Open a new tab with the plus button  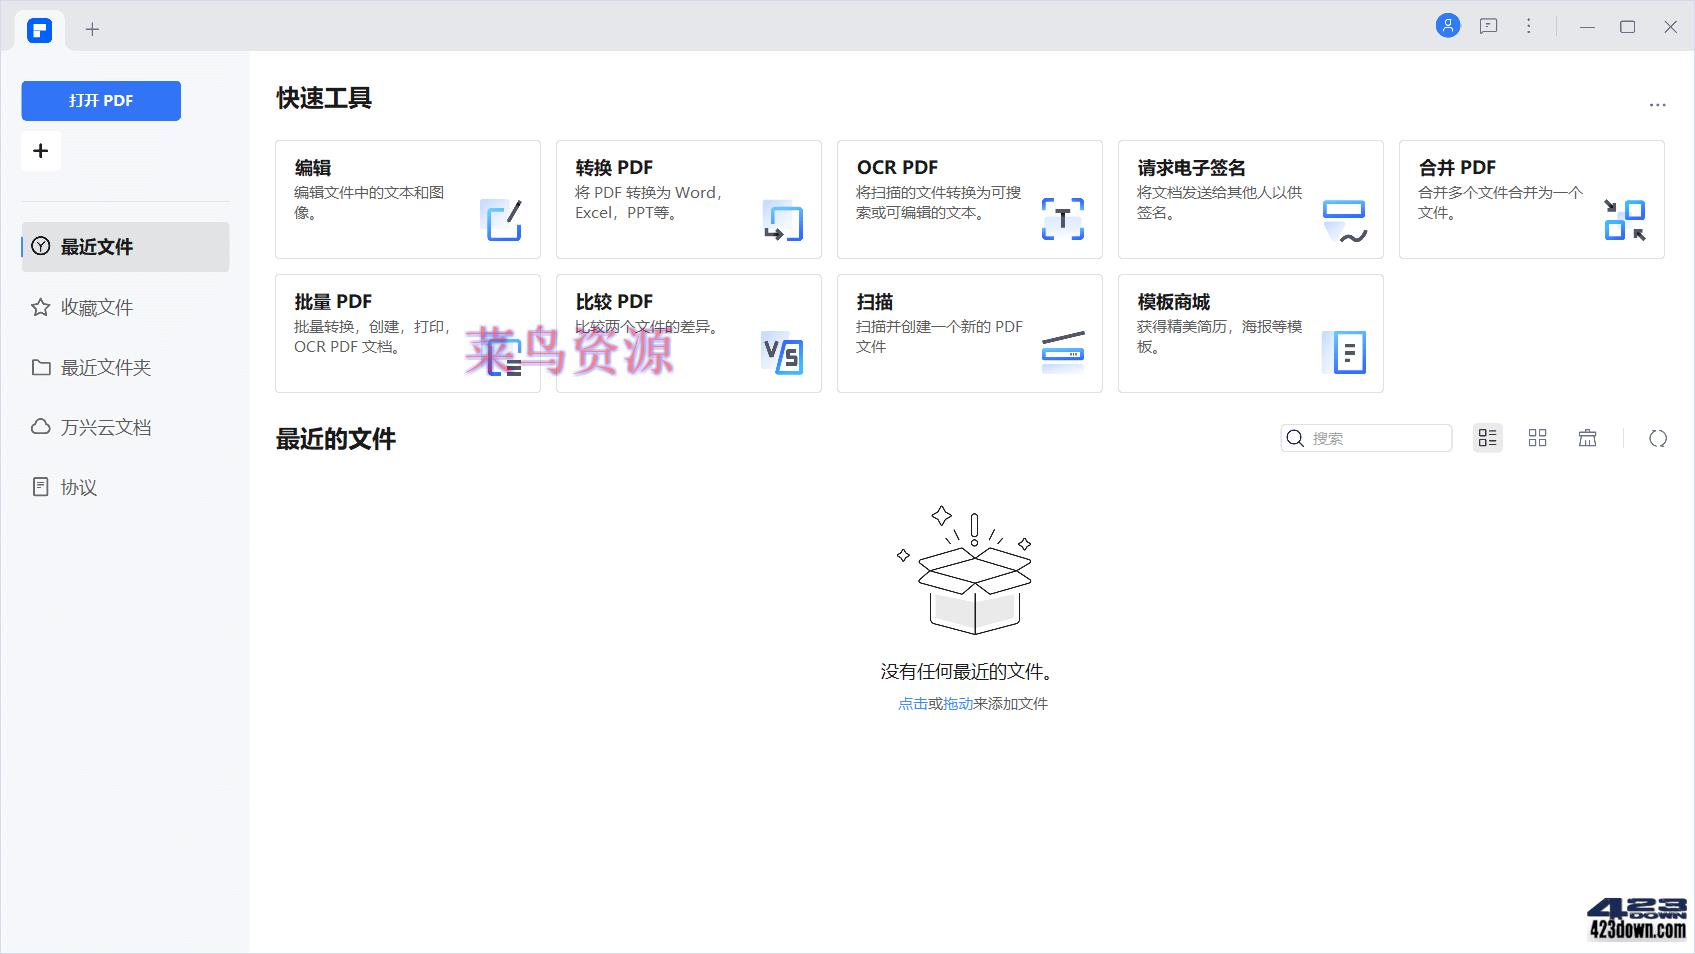click(92, 29)
